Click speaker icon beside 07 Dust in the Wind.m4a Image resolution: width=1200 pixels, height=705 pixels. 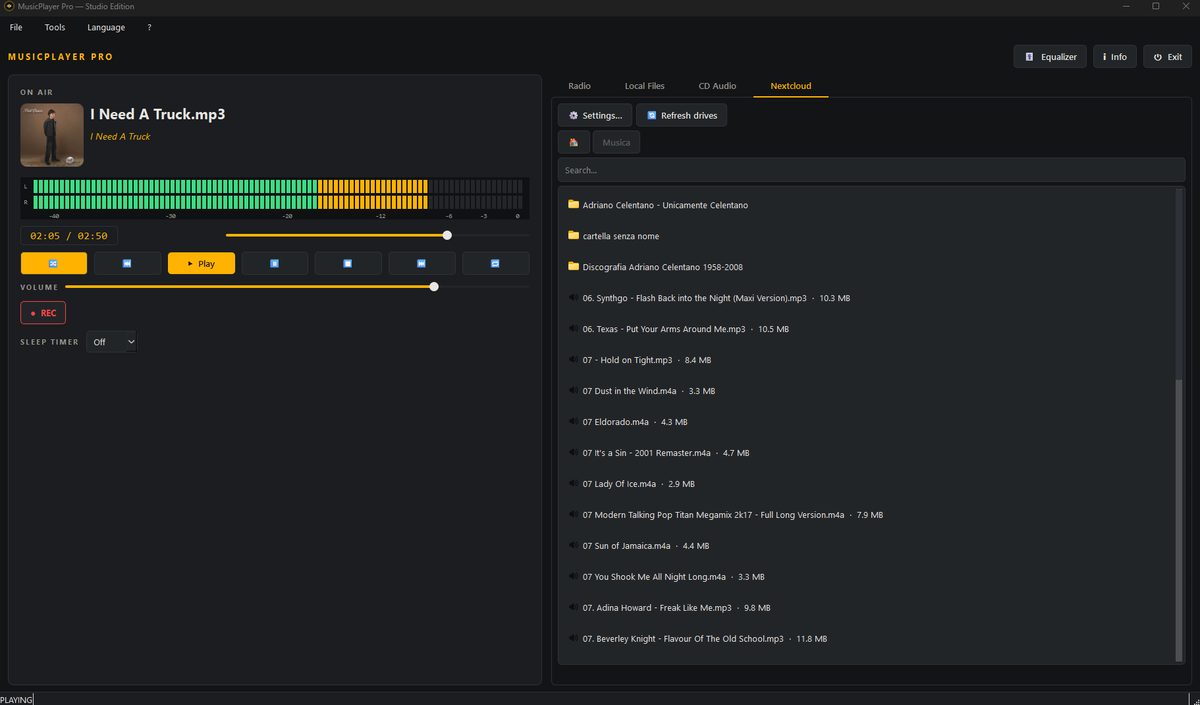coord(574,391)
